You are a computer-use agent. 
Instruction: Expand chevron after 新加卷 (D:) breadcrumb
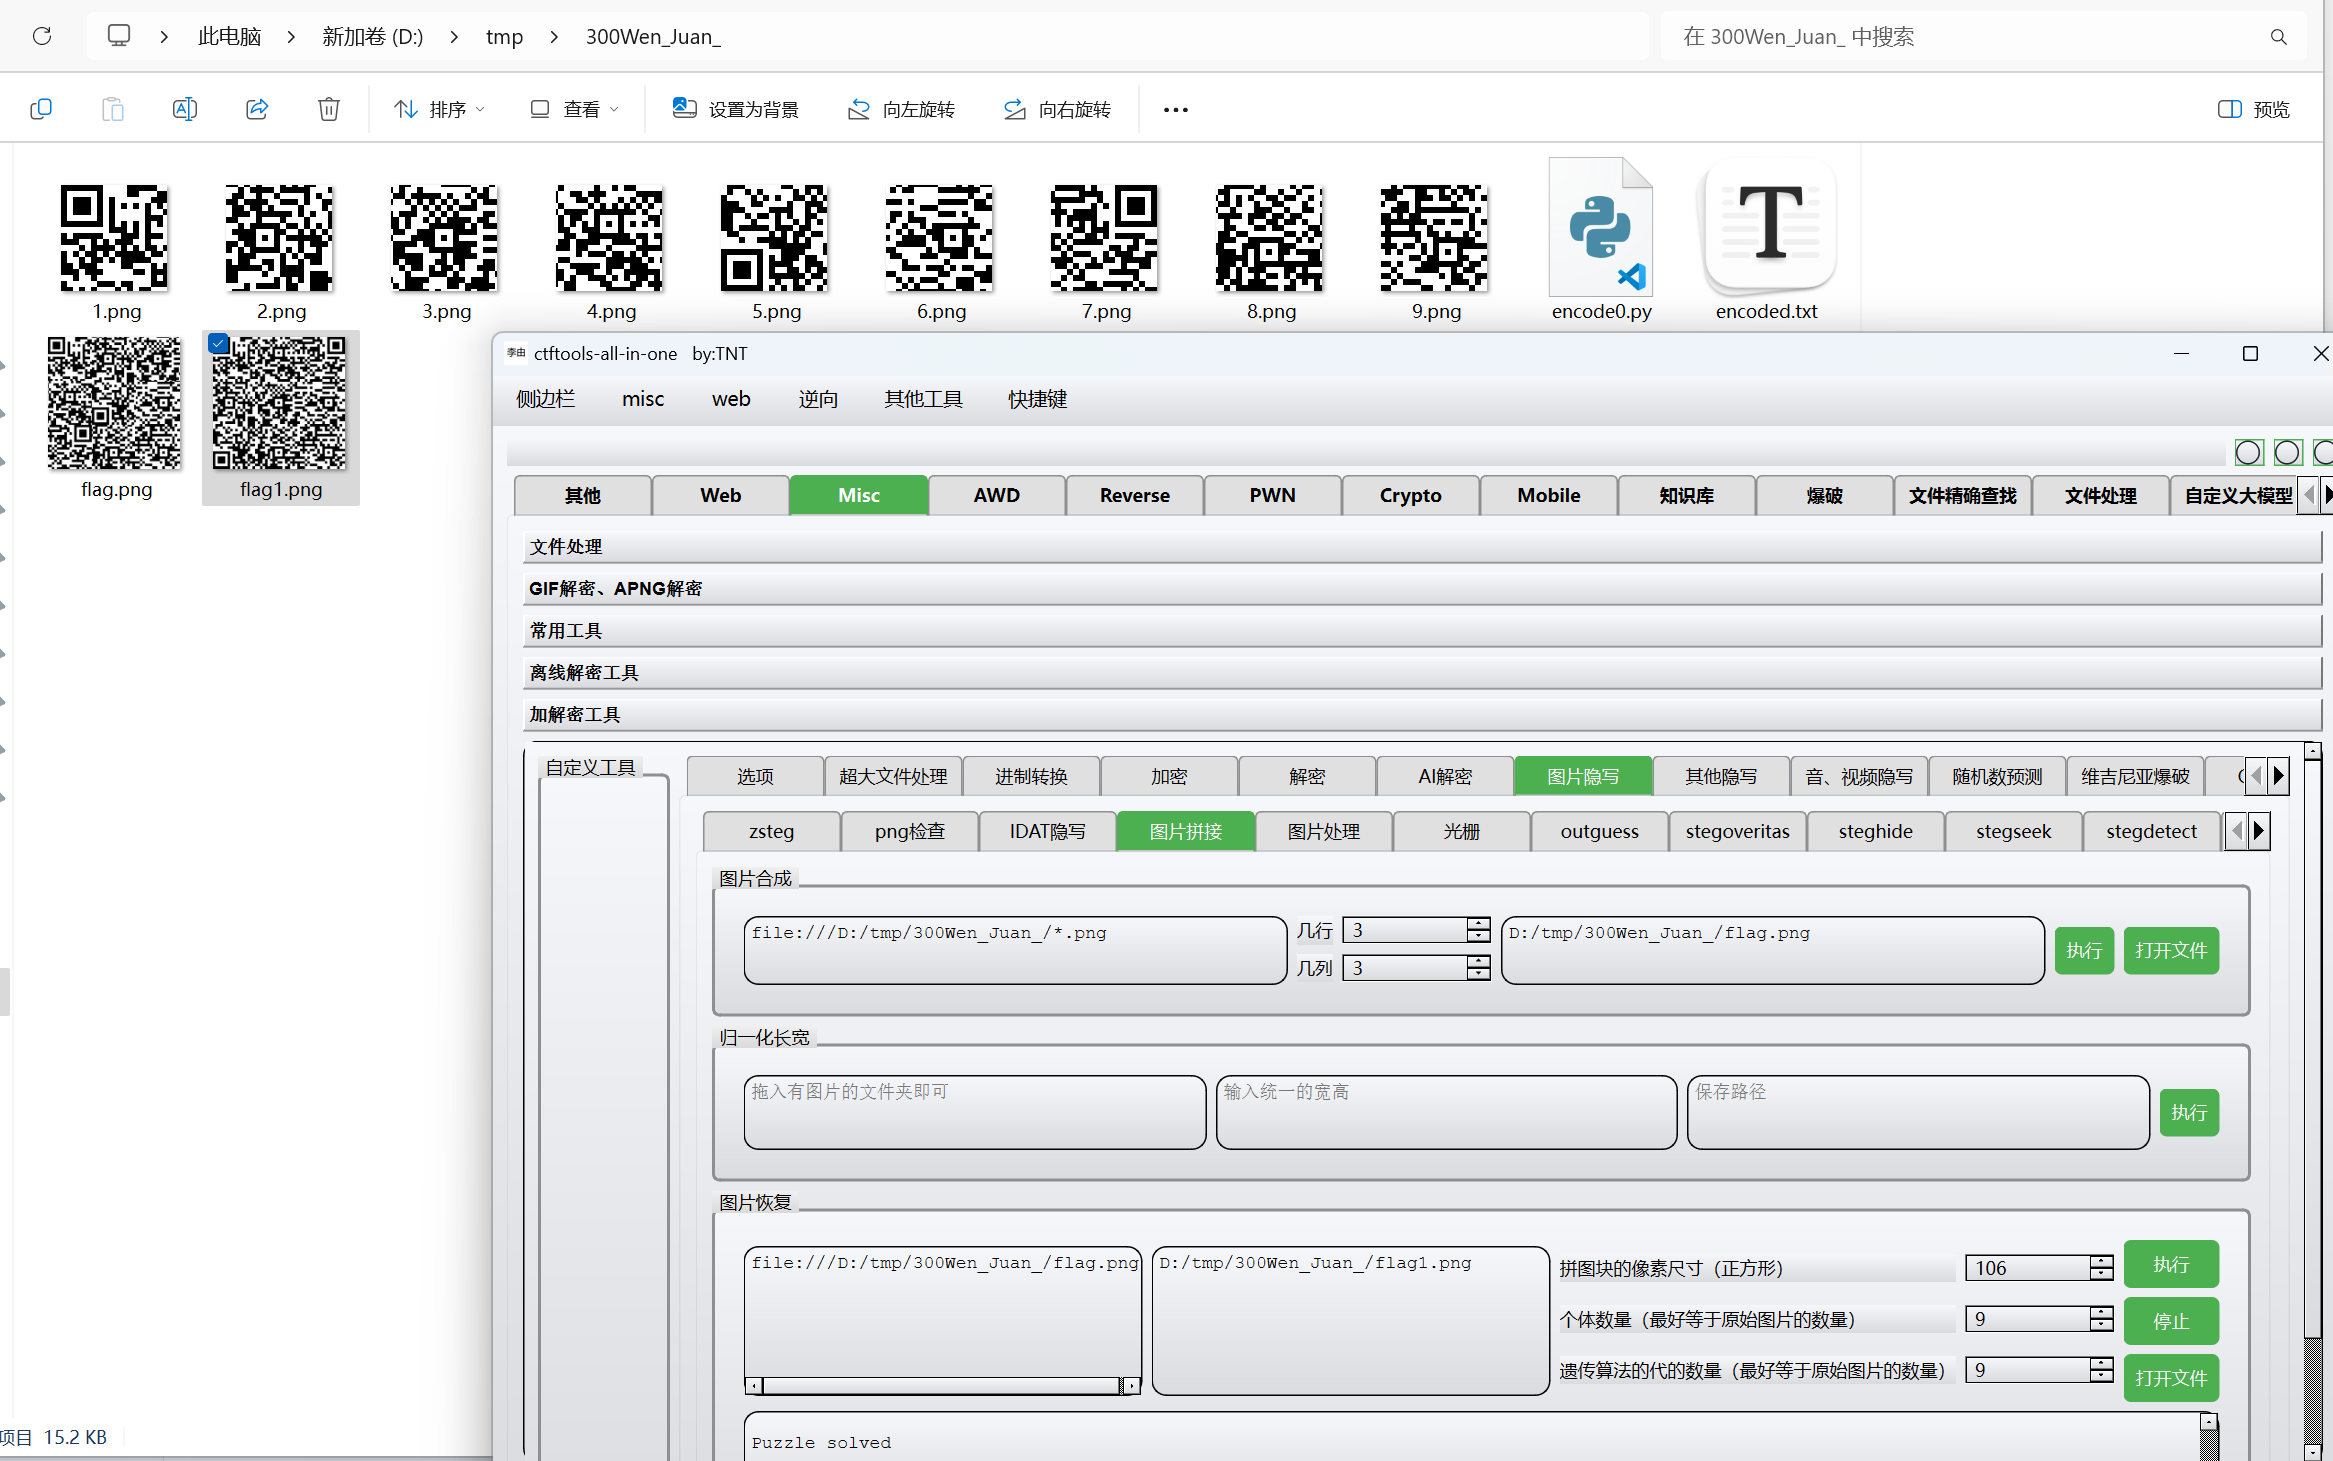tap(454, 37)
